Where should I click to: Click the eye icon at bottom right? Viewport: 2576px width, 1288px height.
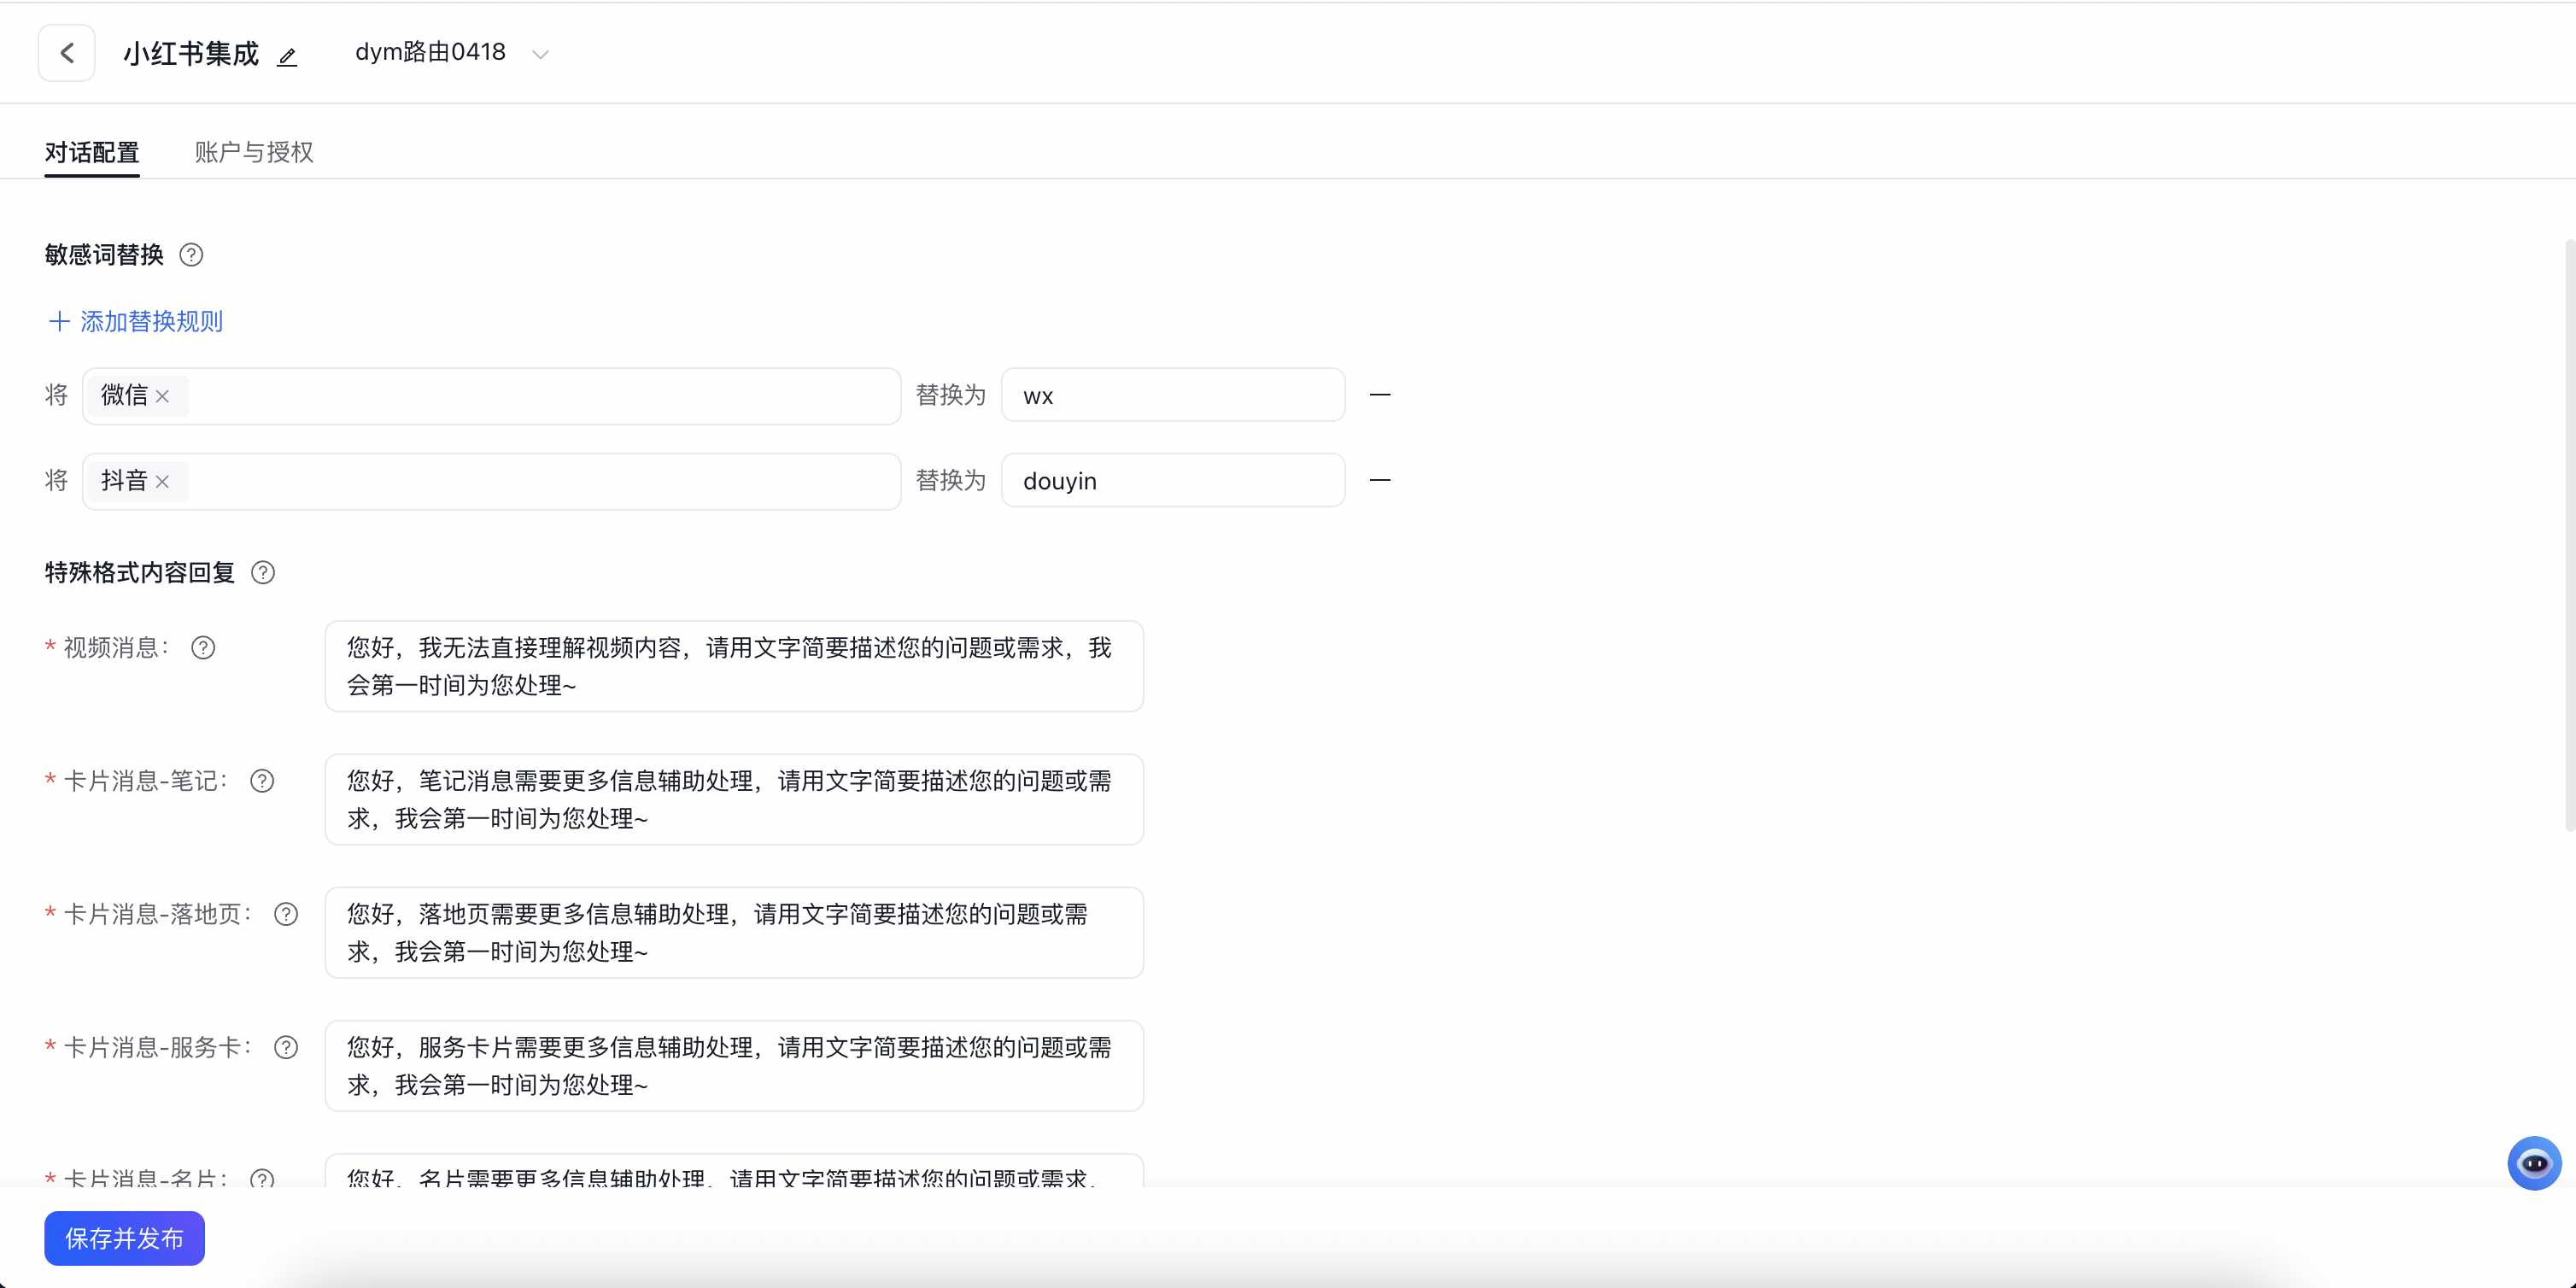pyautogui.click(x=2534, y=1163)
